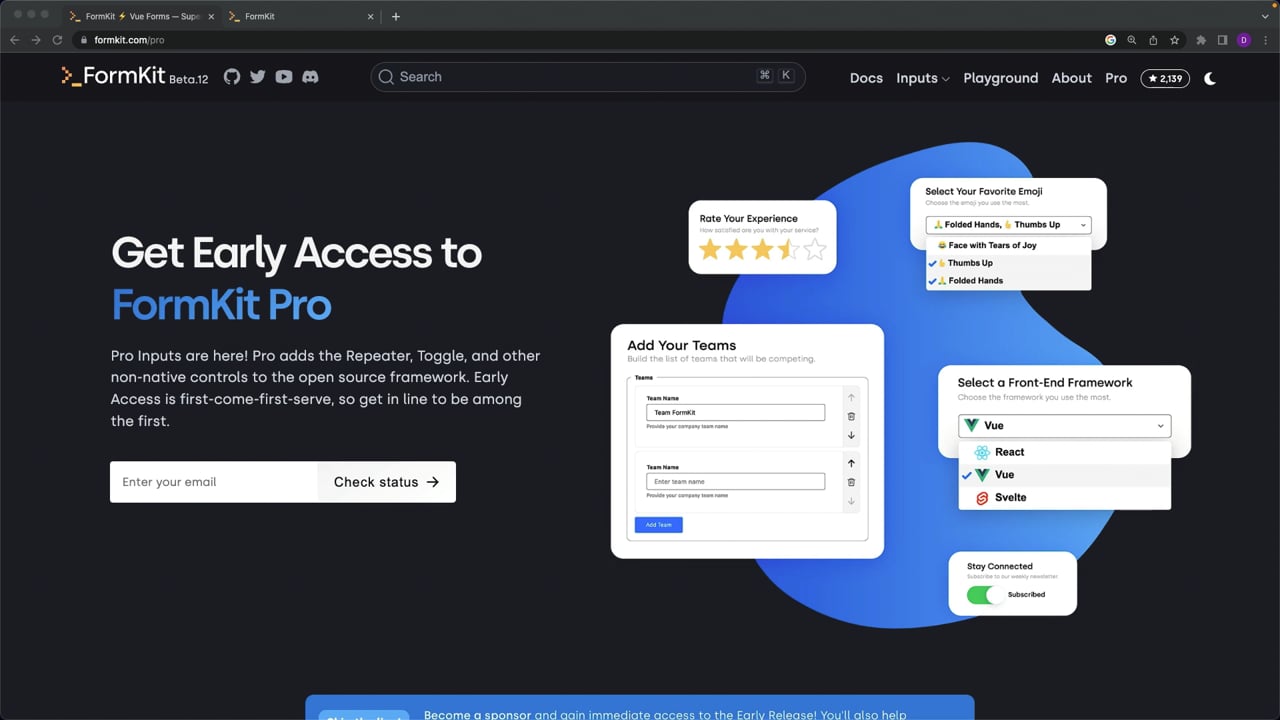Viewport: 1280px width, 720px height.
Task: Choose React from the framework list
Action: coord(1064,452)
